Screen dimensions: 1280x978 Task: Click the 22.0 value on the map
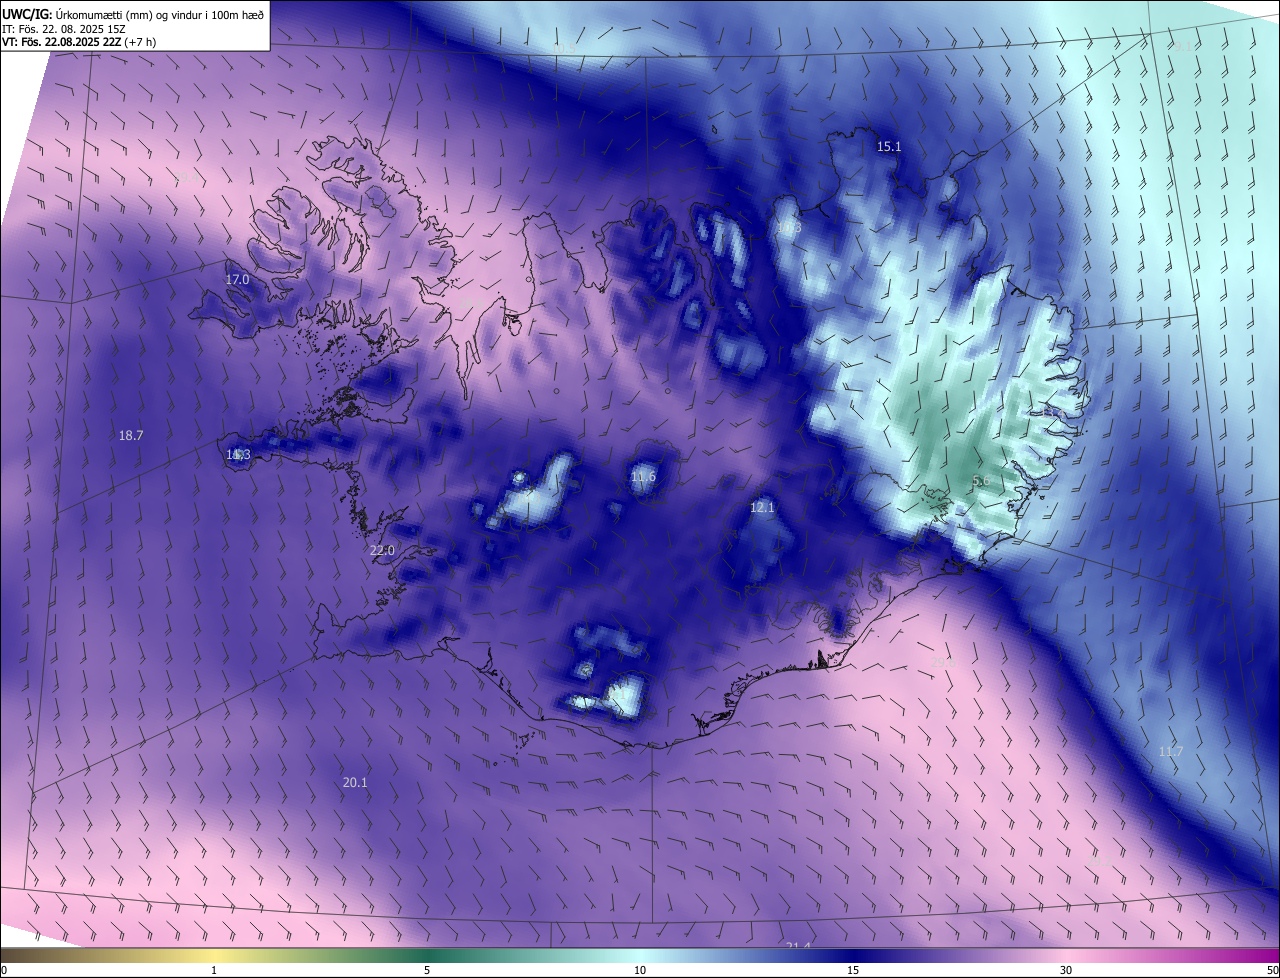point(382,551)
